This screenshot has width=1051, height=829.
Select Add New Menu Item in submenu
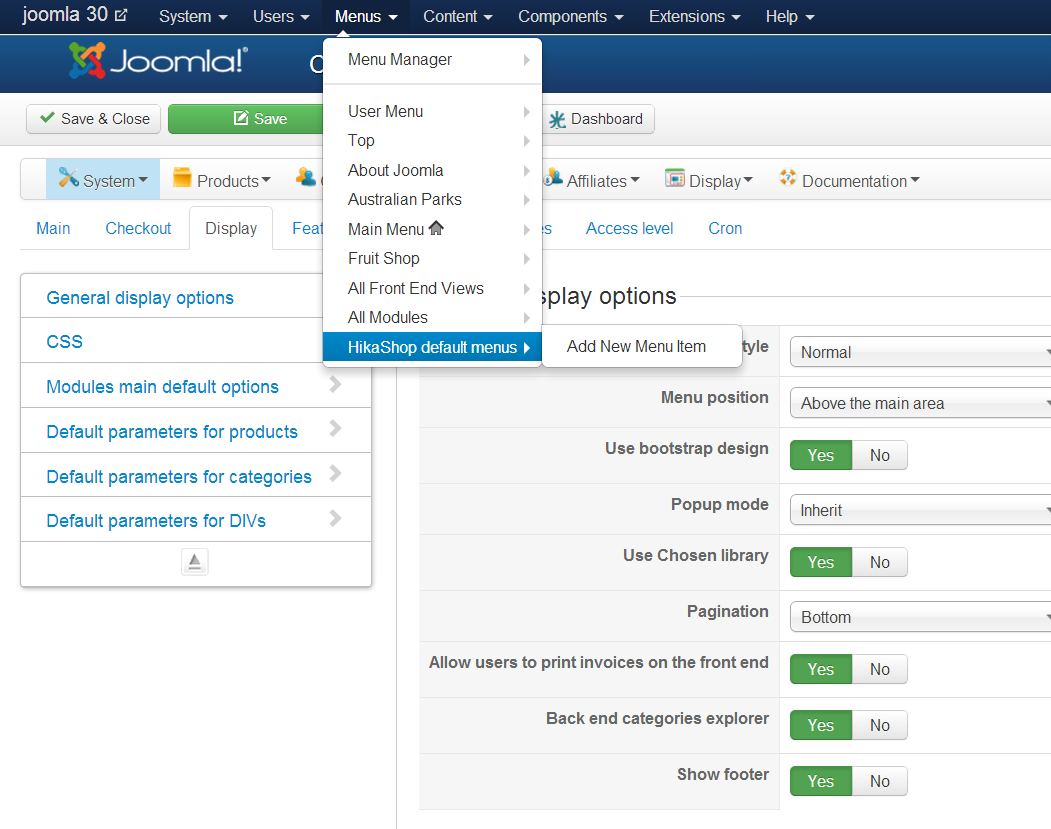pyautogui.click(x=636, y=346)
